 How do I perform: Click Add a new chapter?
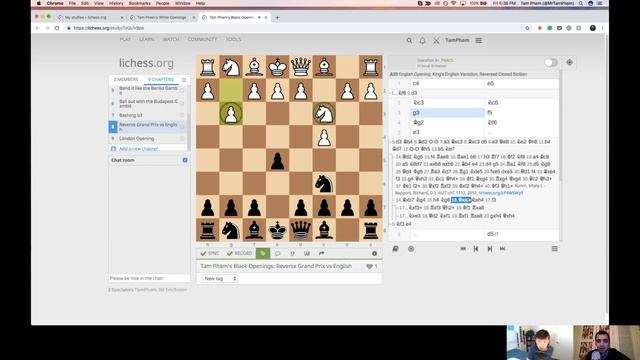coord(138,149)
